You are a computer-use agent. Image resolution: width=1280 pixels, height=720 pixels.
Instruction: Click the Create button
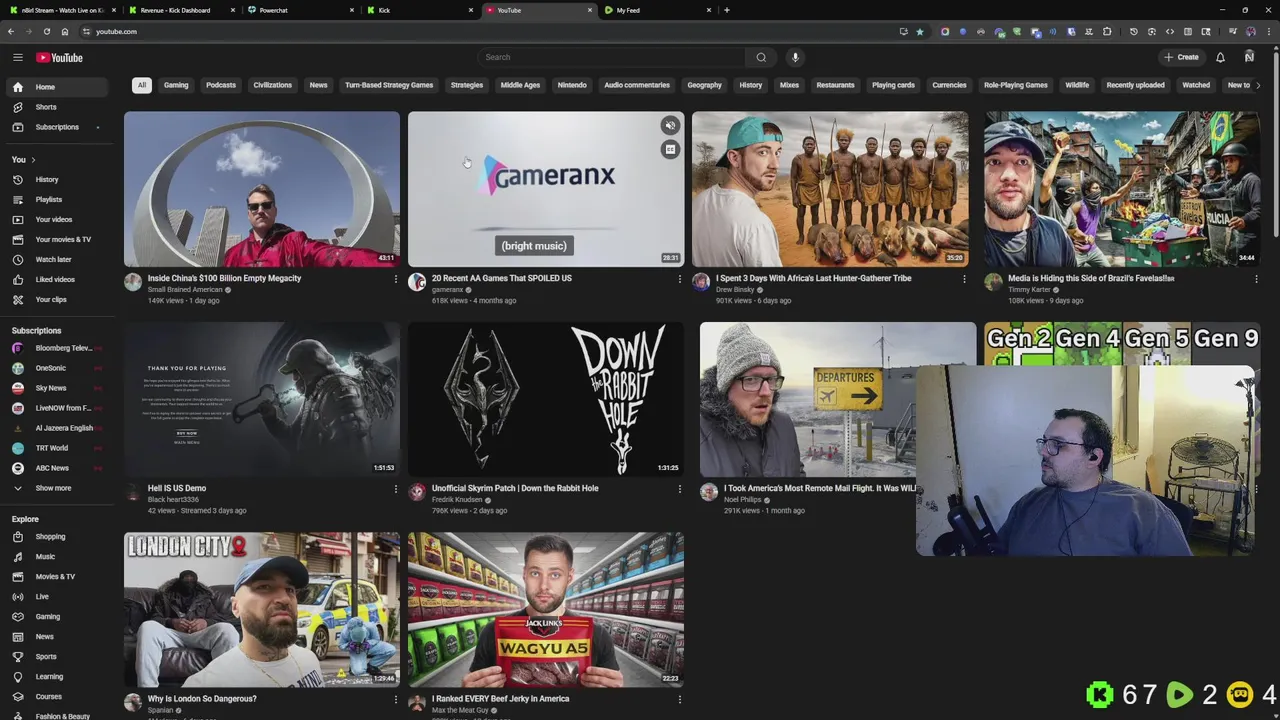point(1181,57)
